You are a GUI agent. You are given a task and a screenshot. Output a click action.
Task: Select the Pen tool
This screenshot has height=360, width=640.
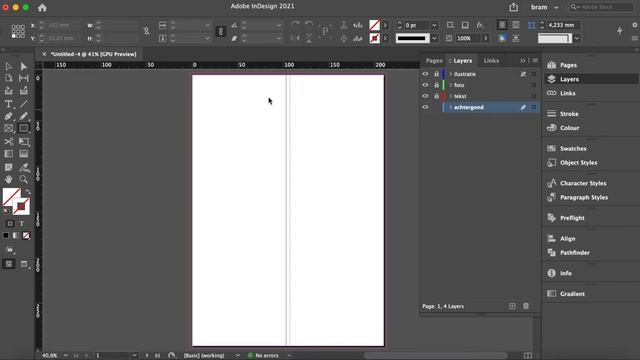click(x=9, y=116)
